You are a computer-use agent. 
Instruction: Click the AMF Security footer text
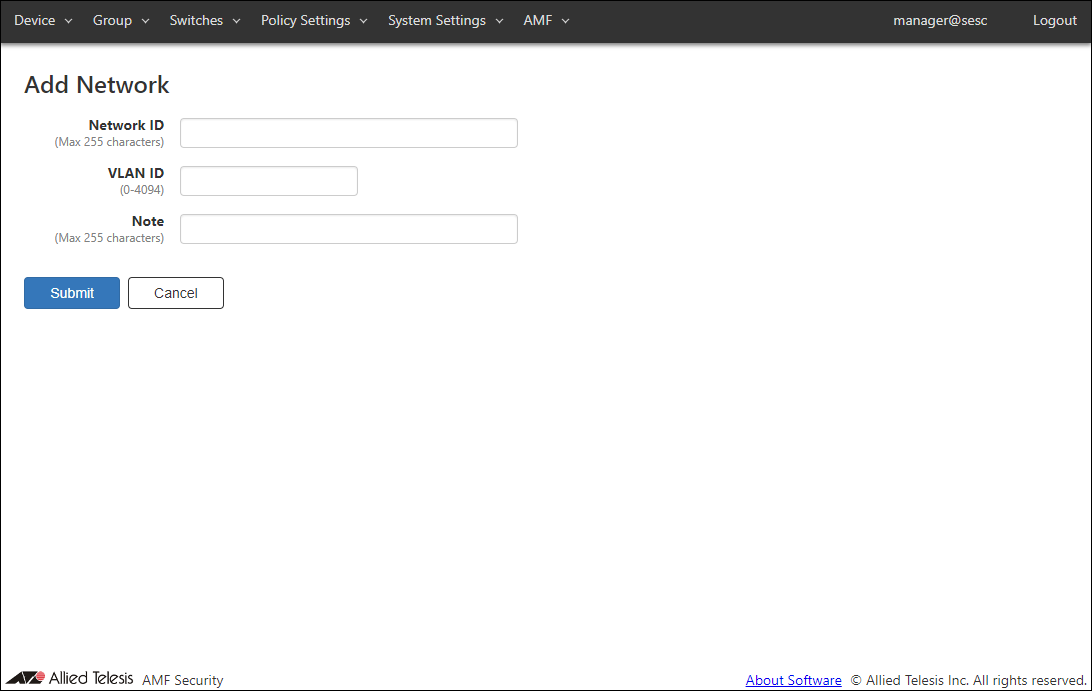coord(183,680)
